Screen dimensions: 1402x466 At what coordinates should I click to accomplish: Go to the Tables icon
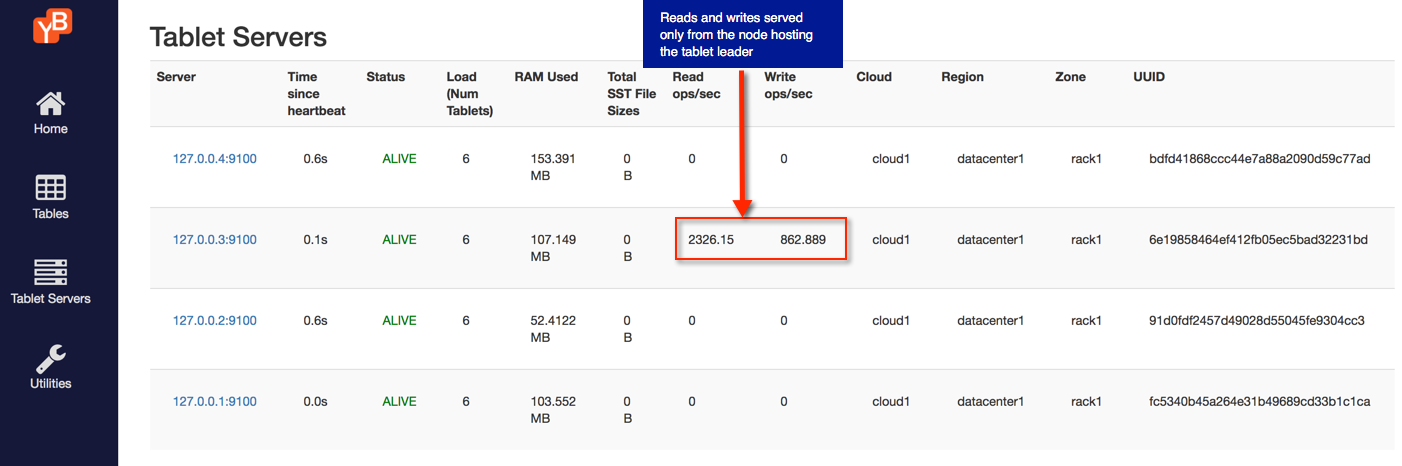[51, 188]
